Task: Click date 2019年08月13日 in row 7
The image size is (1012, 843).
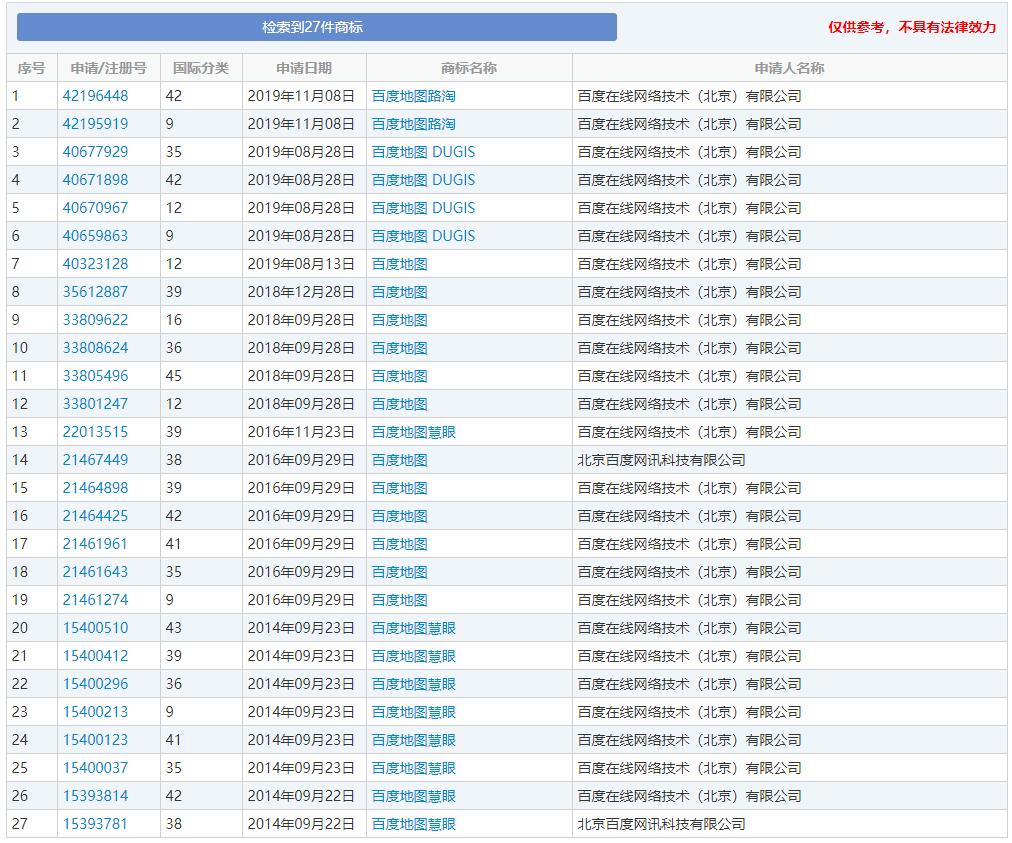Action: point(301,264)
